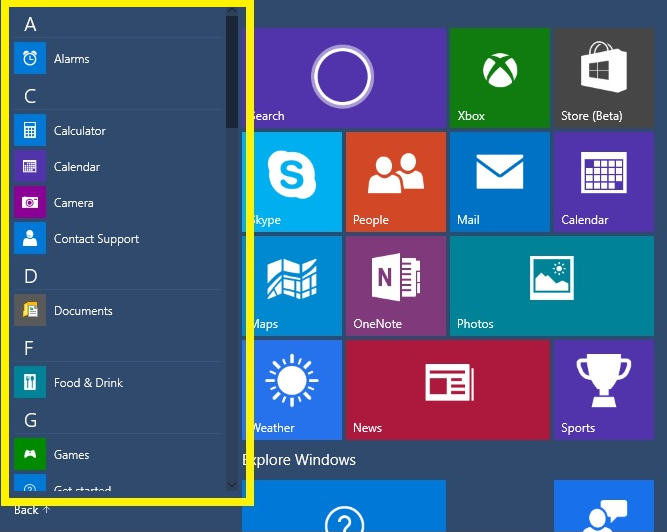Select the letter F group header
The height and width of the screenshot is (532, 667).
[29, 348]
